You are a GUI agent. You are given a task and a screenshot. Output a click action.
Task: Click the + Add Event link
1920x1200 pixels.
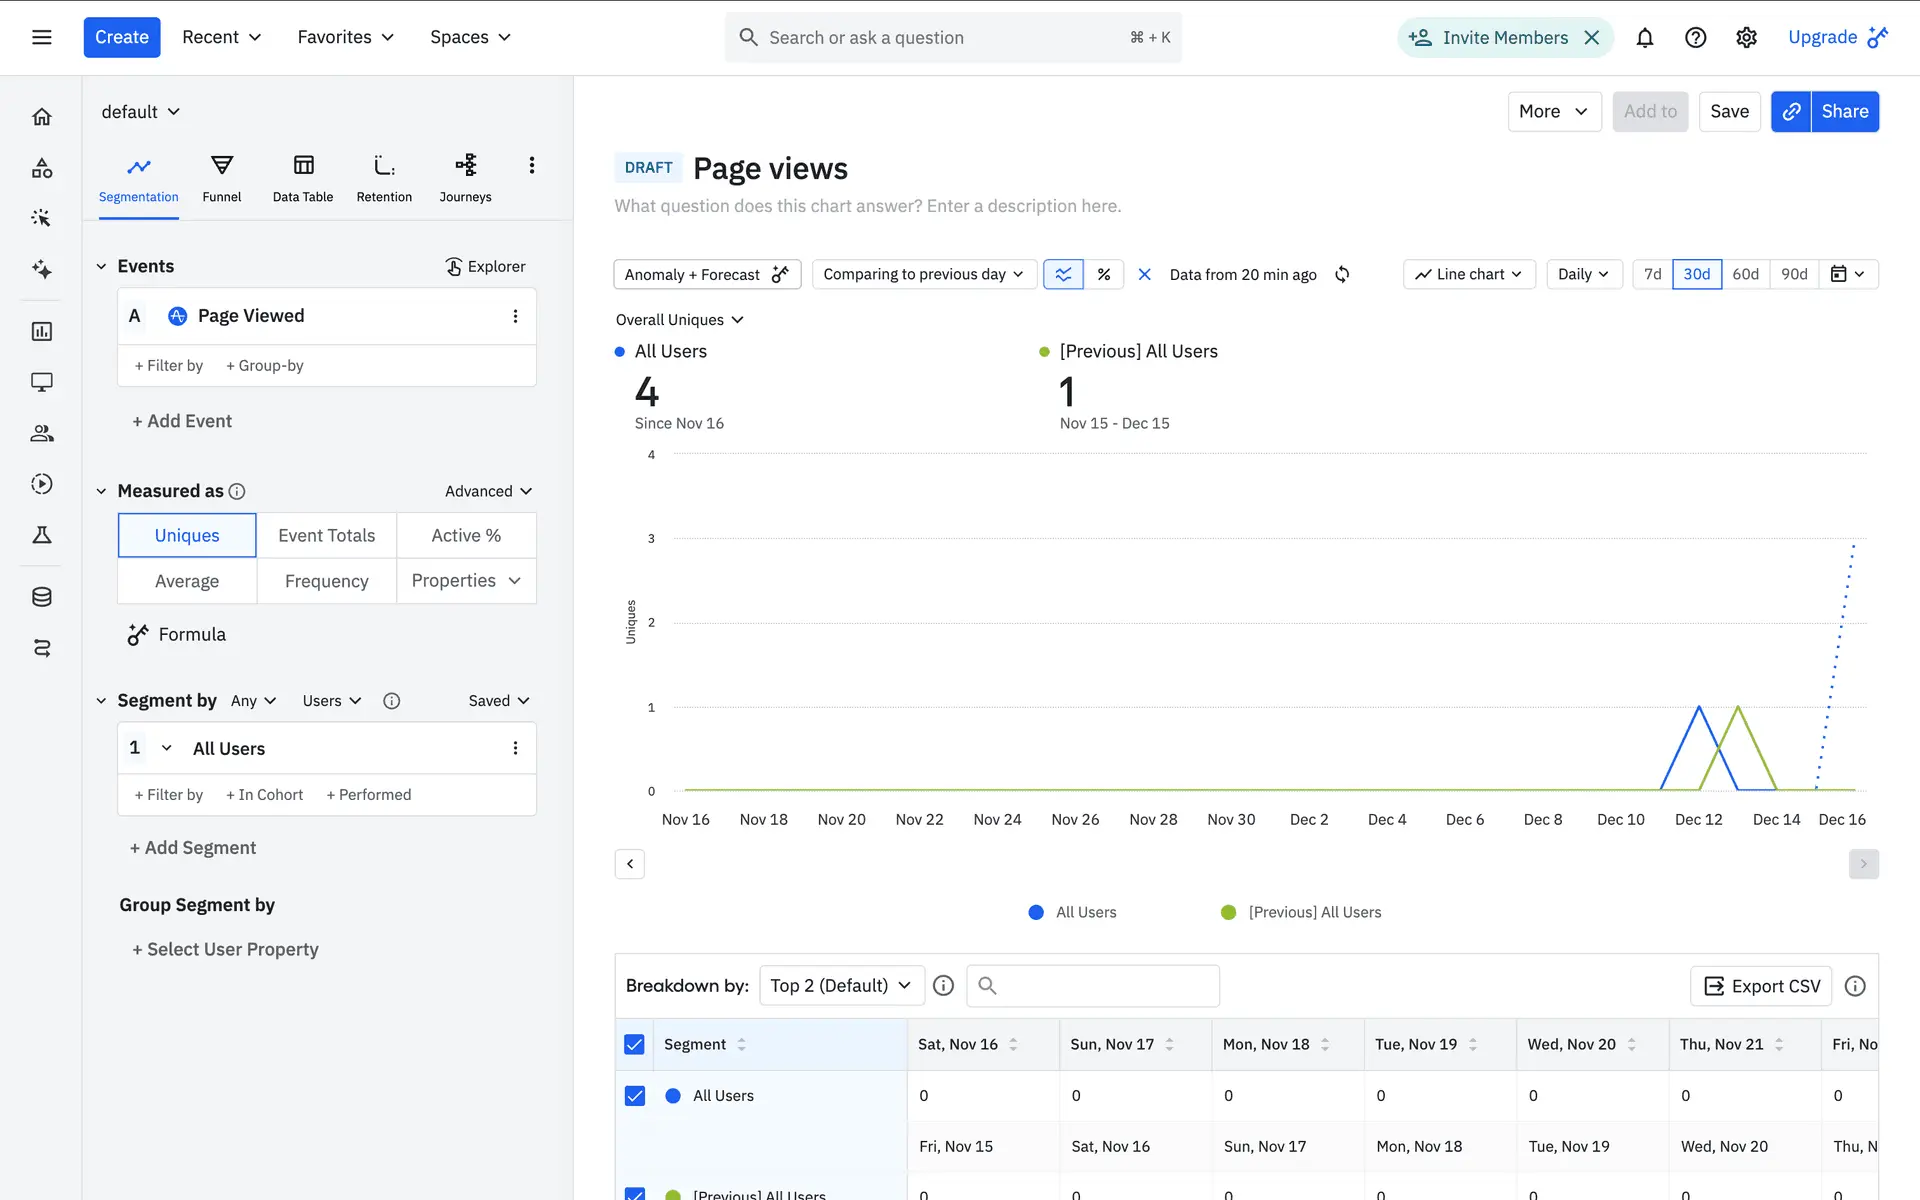coord(182,421)
